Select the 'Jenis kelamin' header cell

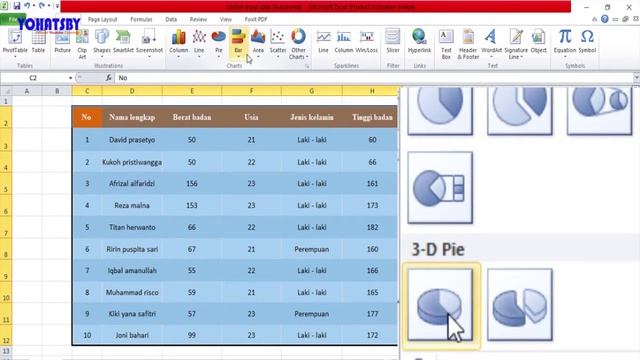(x=312, y=117)
